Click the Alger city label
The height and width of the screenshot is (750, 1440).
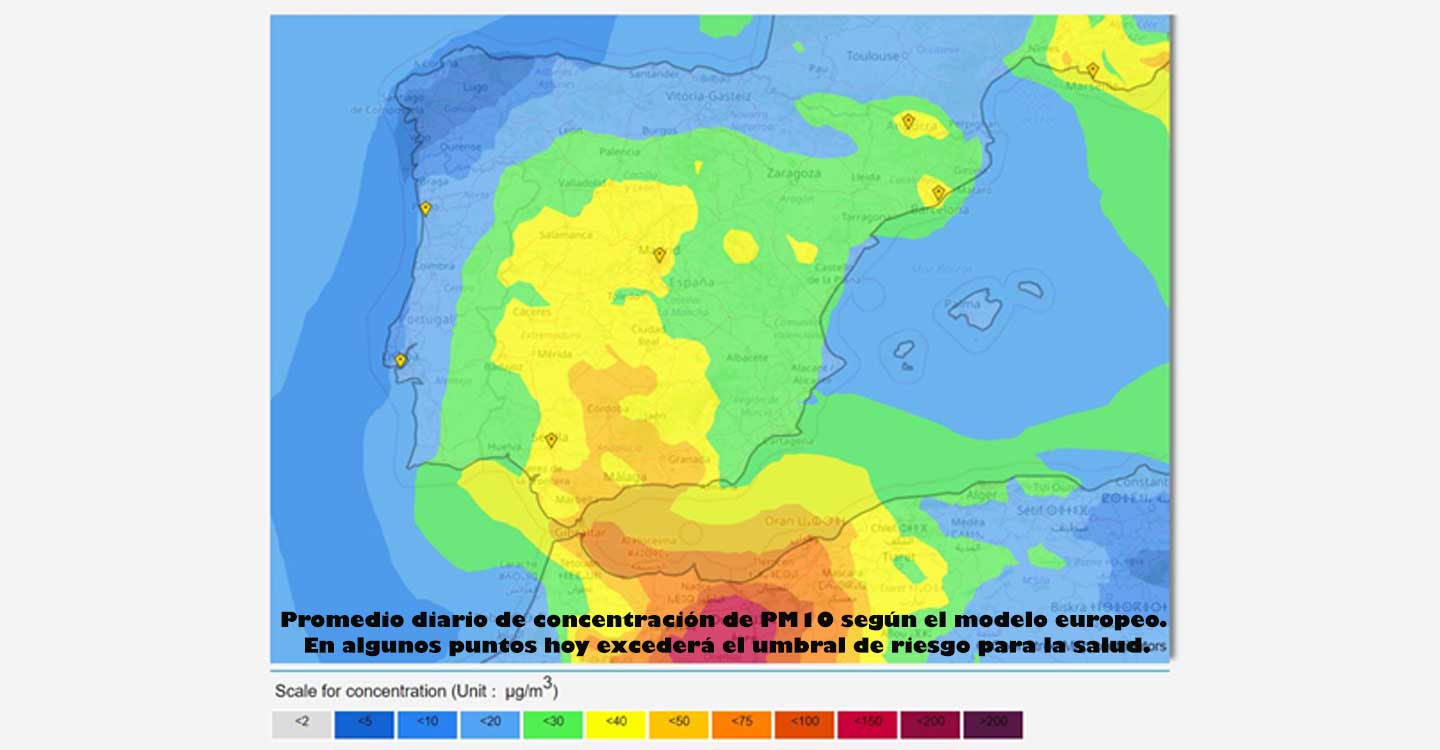click(x=983, y=495)
